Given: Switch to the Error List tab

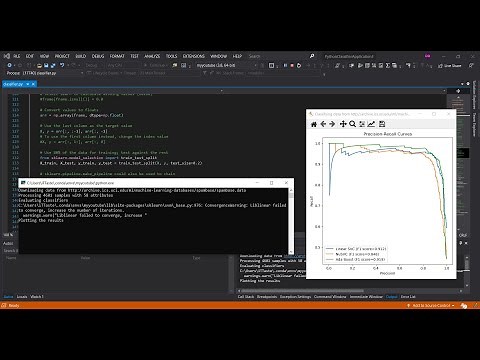Looking at the screenshot, I should [x=408, y=296].
